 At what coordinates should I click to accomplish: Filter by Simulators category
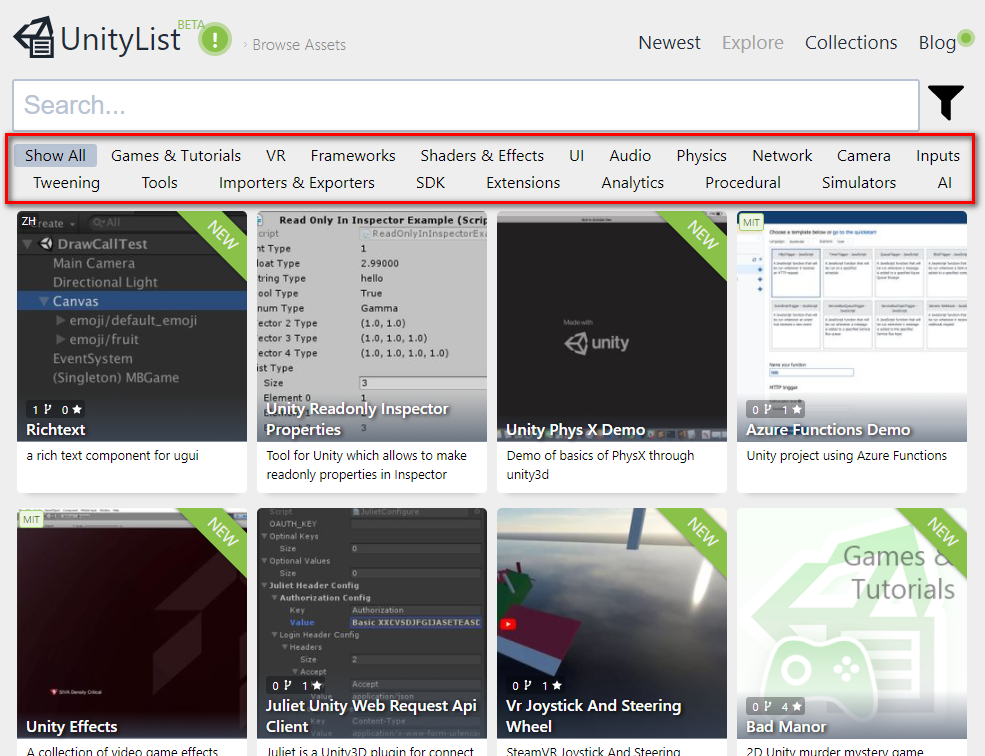(x=859, y=182)
